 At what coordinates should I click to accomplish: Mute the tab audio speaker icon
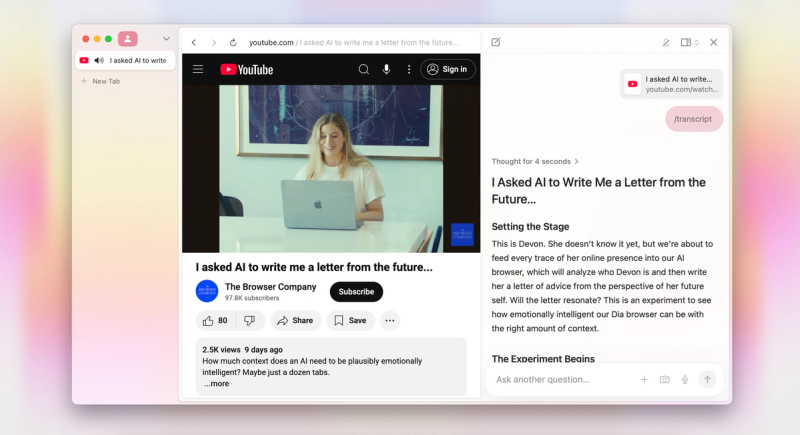tap(99, 60)
